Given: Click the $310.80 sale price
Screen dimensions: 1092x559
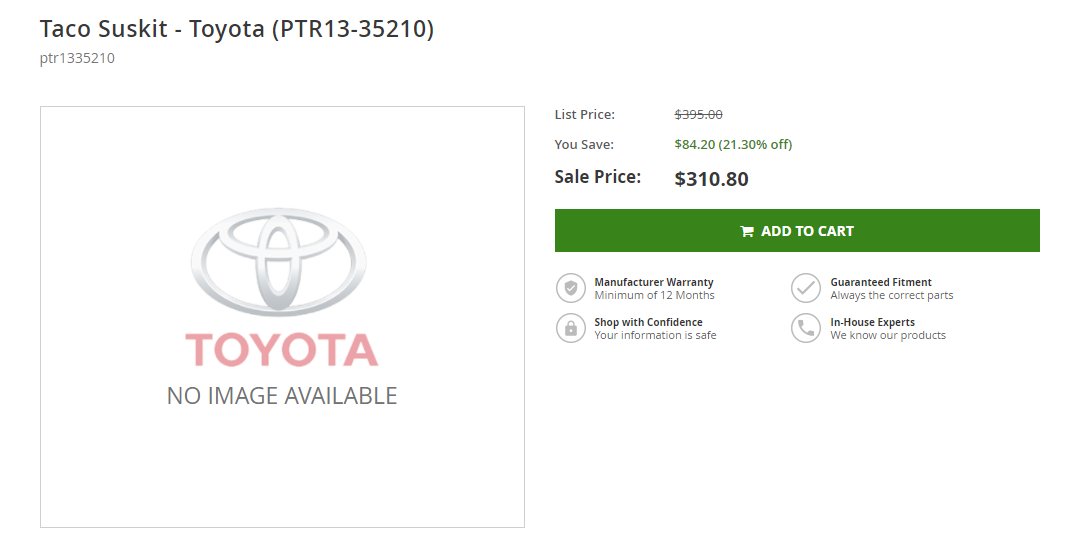Looking at the screenshot, I should (712, 179).
